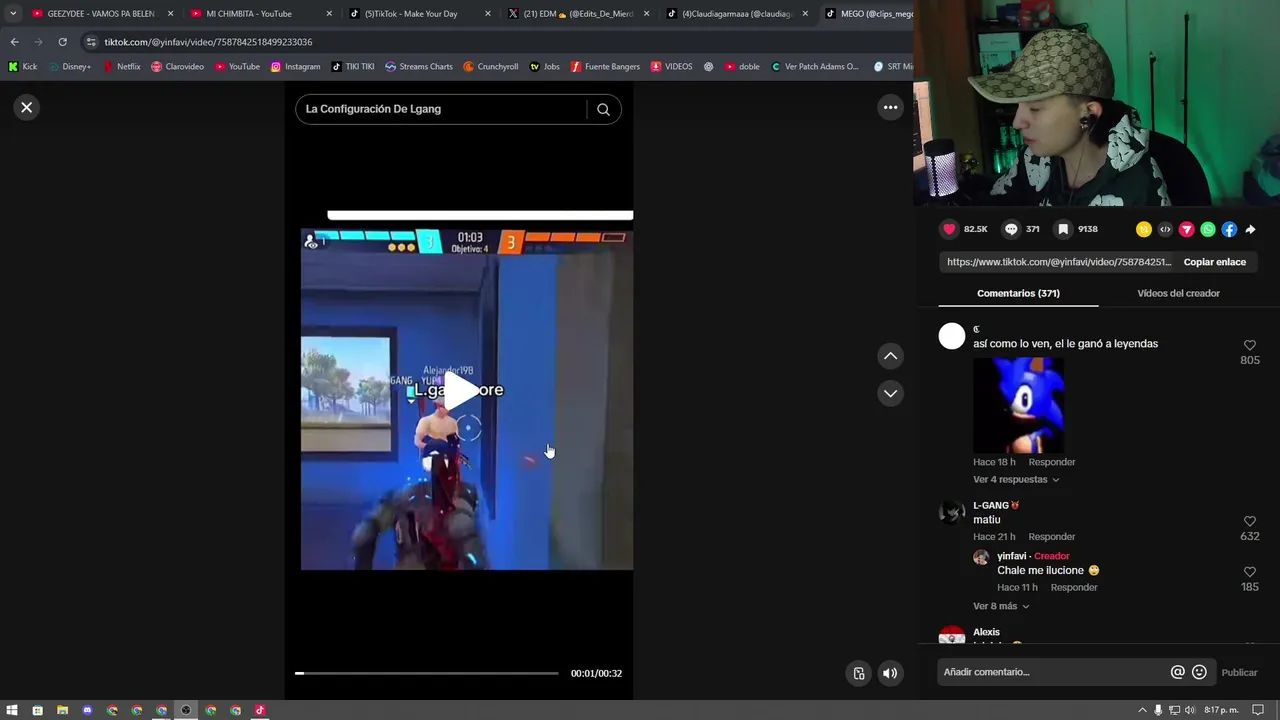Go to previous video with up arrow

pyautogui.click(x=890, y=356)
